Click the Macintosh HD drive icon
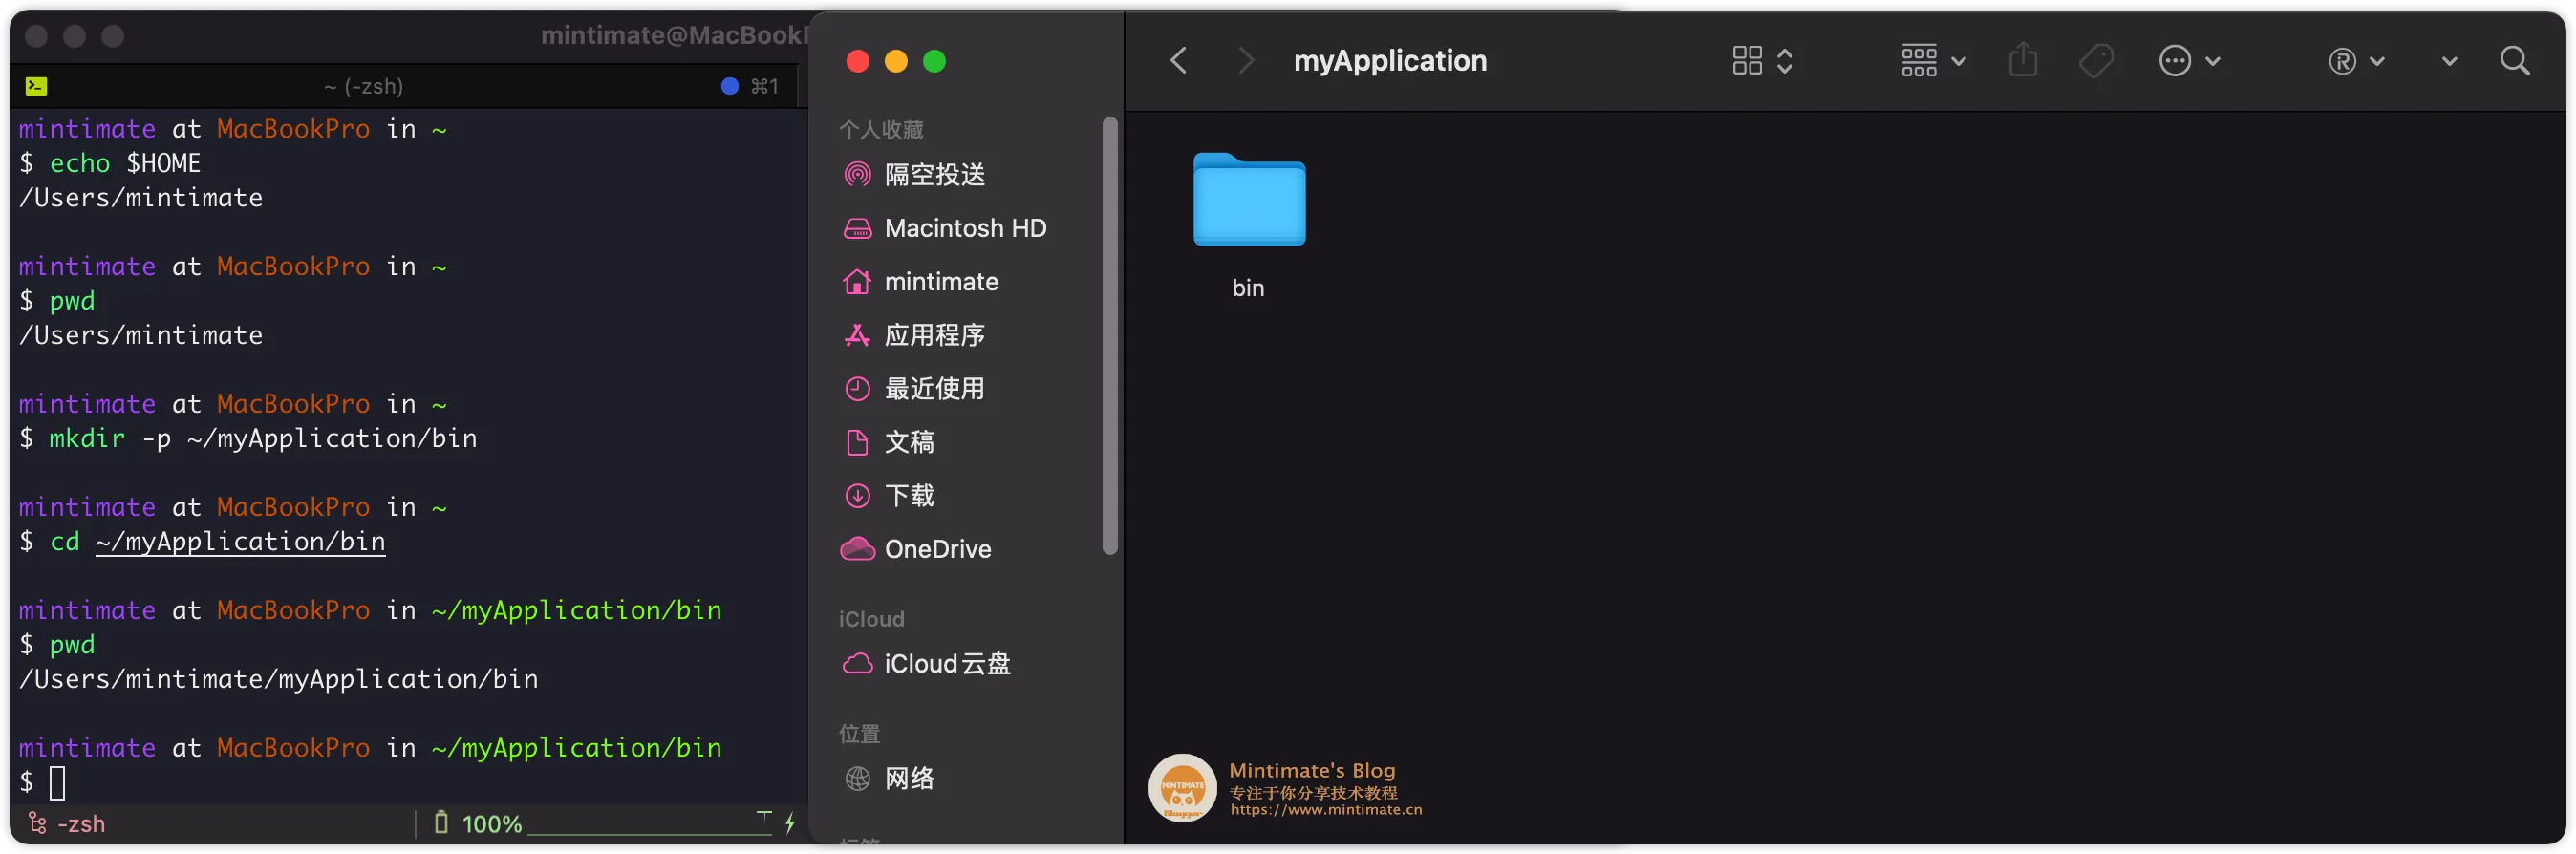 click(x=857, y=229)
